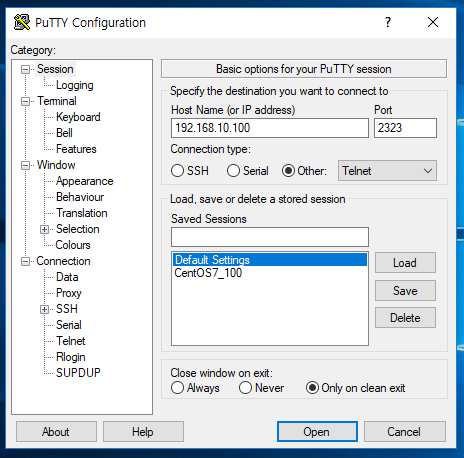464x458 pixels.
Task: Select Window category
Action: (x=56, y=165)
